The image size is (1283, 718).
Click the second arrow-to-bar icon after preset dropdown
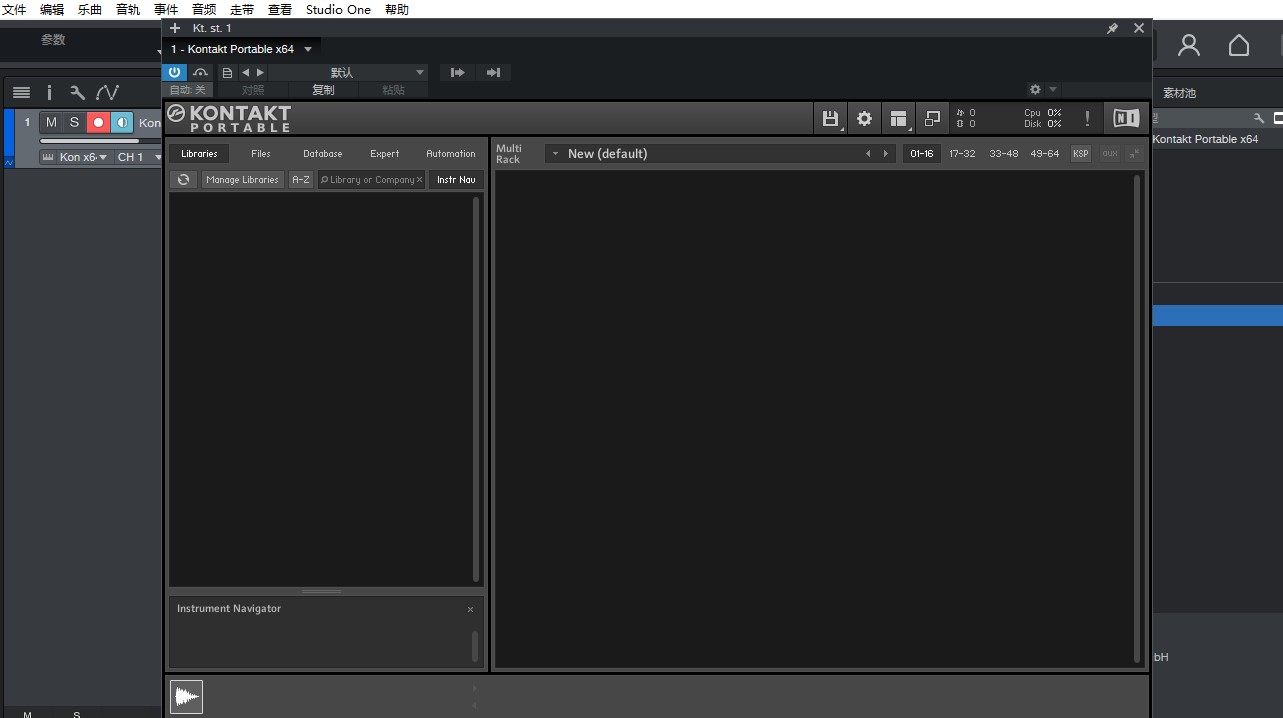click(x=493, y=72)
